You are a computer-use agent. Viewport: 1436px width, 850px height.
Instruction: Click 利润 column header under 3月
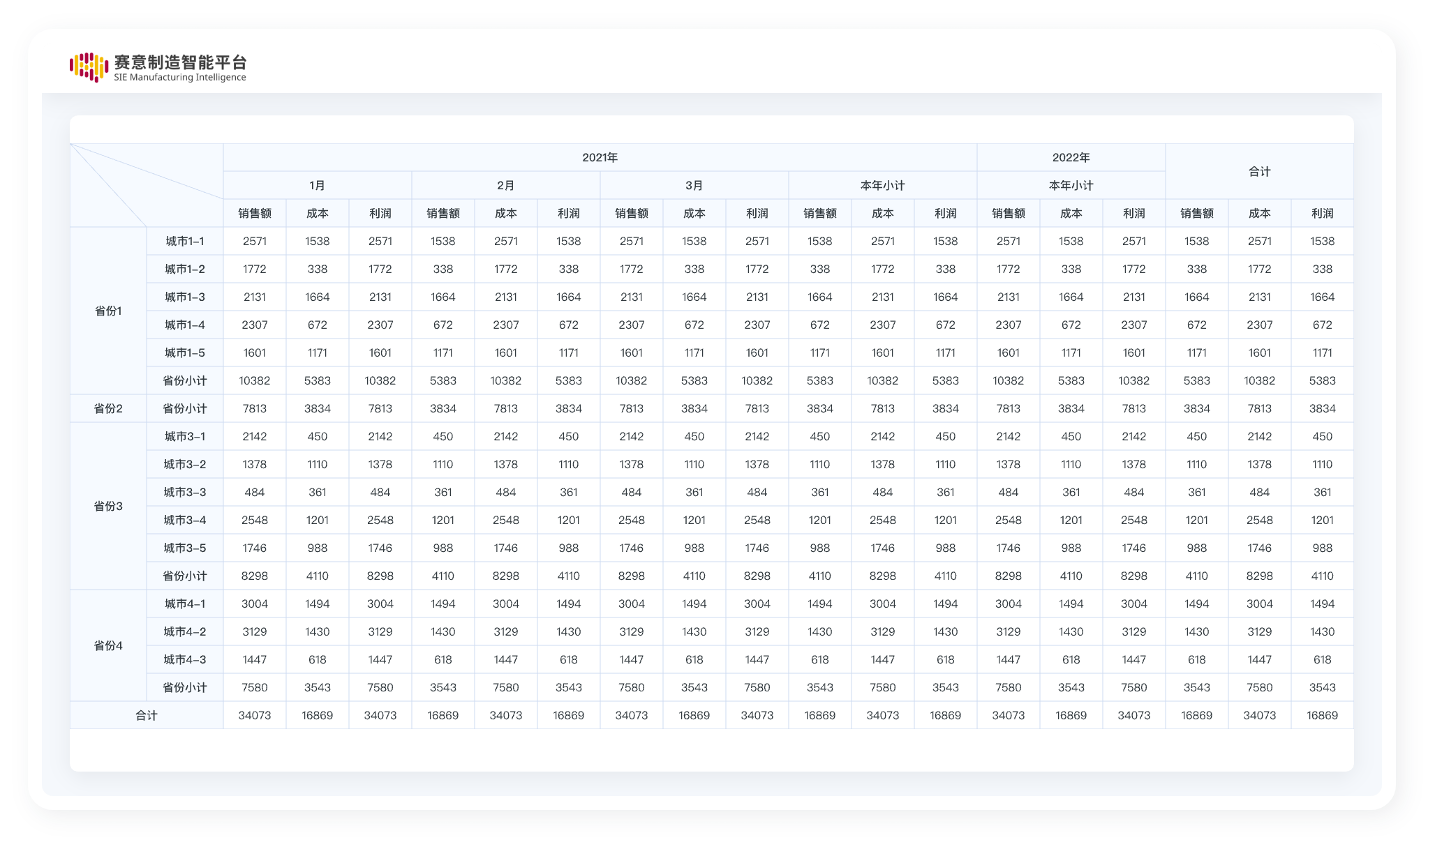point(757,214)
